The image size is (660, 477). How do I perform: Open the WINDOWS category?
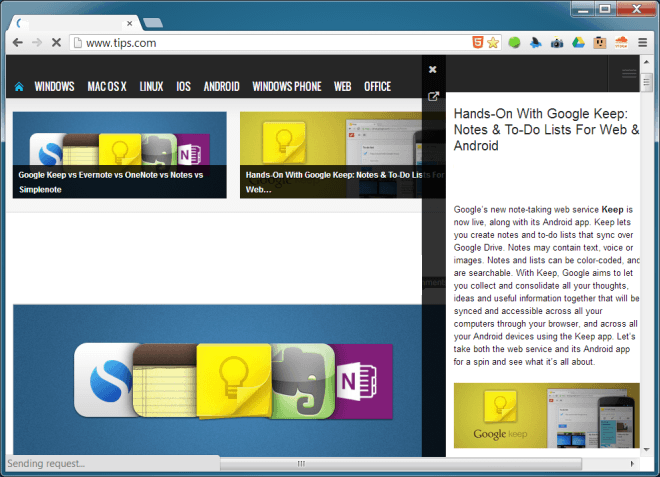54,87
